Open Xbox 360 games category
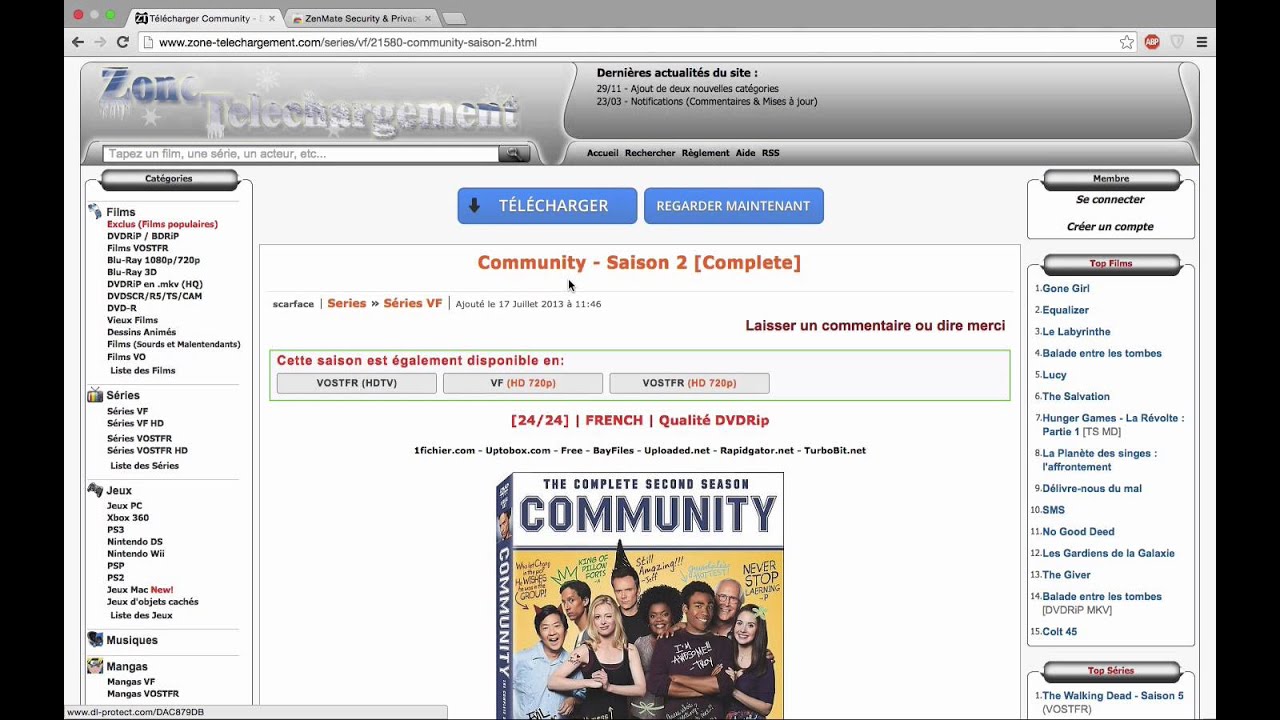This screenshot has height=720, width=1280. pos(128,517)
